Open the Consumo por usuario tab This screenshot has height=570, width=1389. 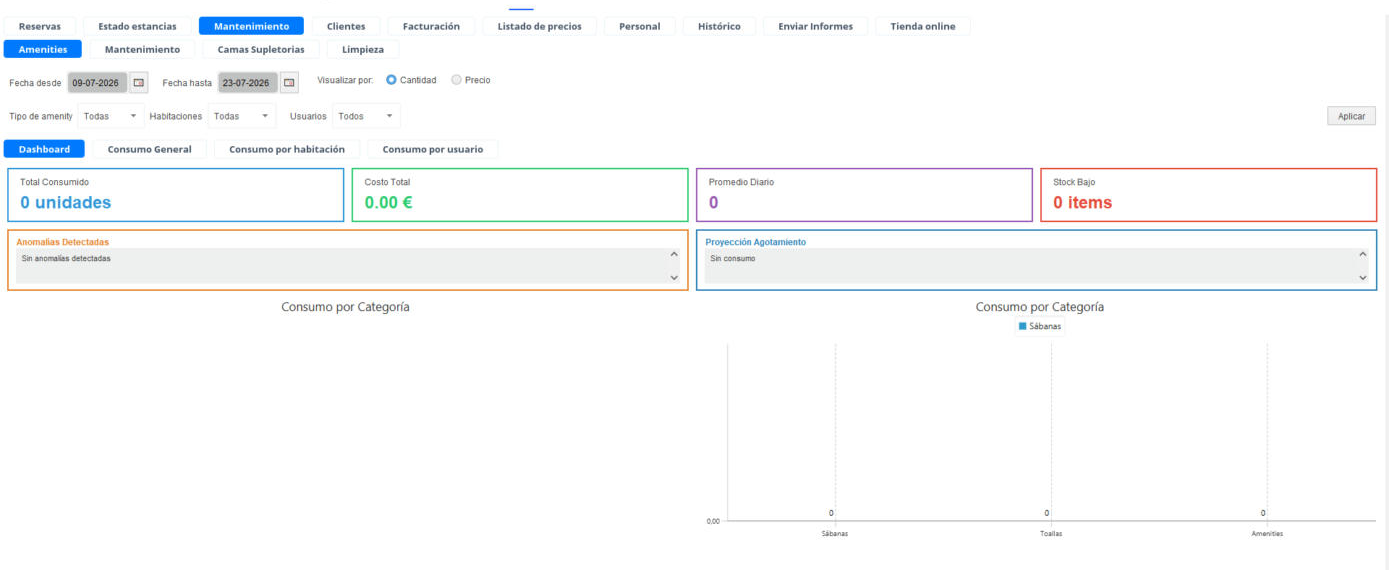tap(433, 149)
